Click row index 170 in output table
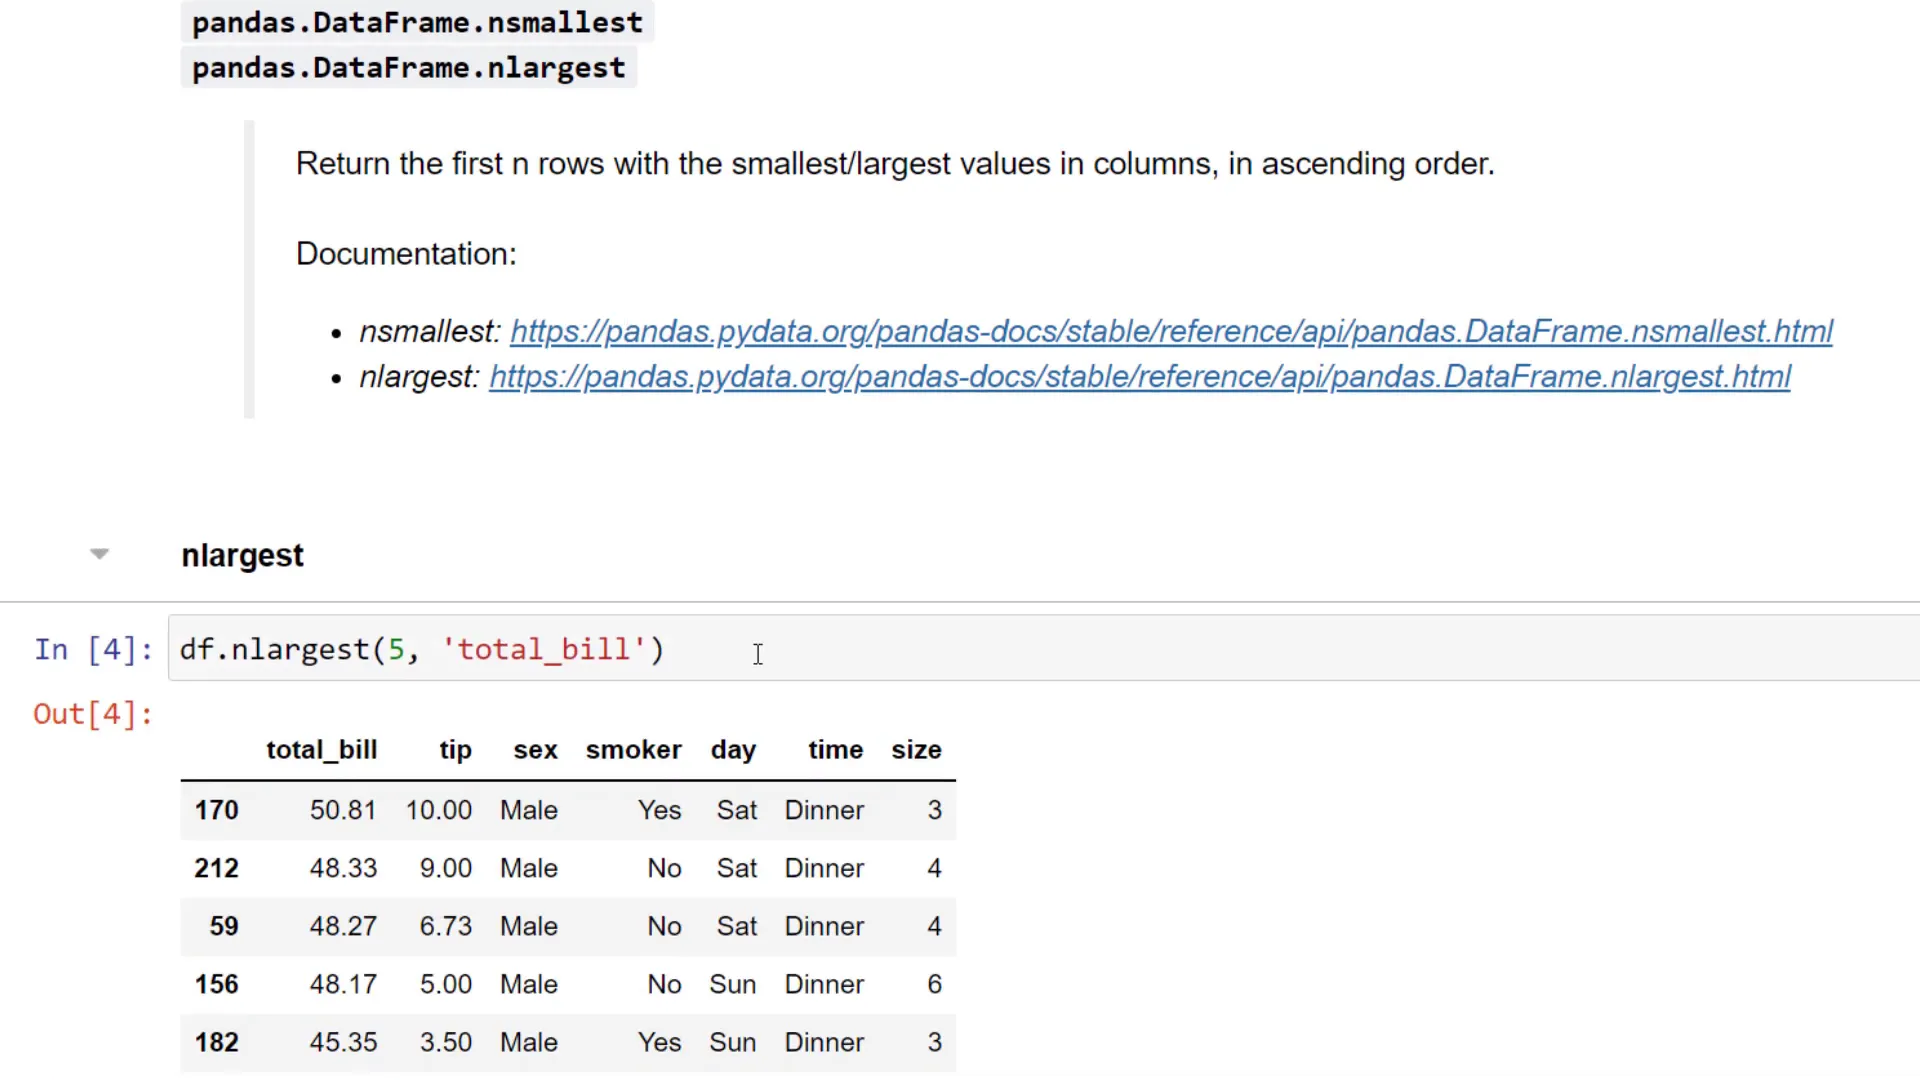The width and height of the screenshot is (1920, 1080). (216, 810)
